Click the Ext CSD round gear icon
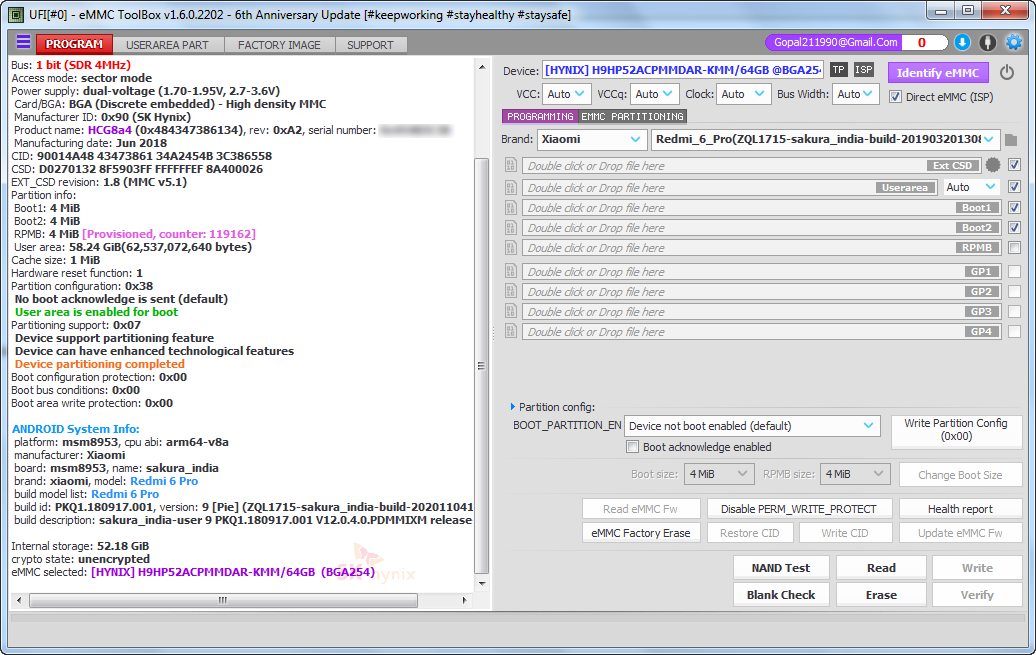The width and height of the screenshot is (1036, 655). 992,165
